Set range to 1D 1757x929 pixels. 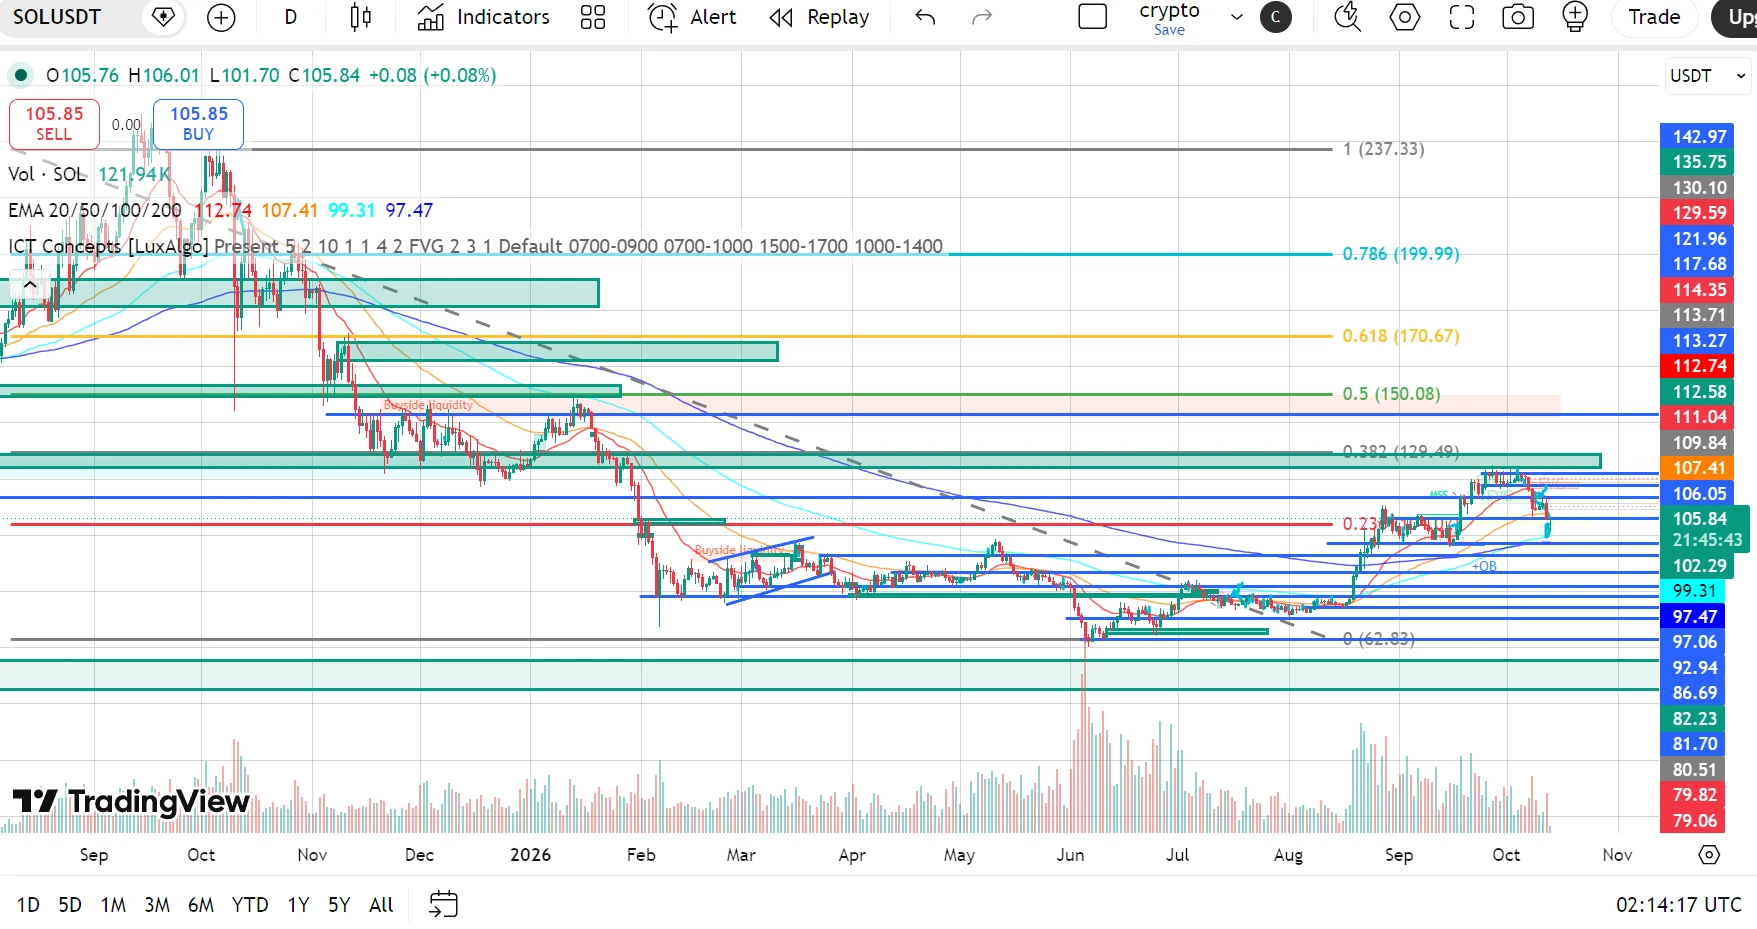(x=28, y=905)
